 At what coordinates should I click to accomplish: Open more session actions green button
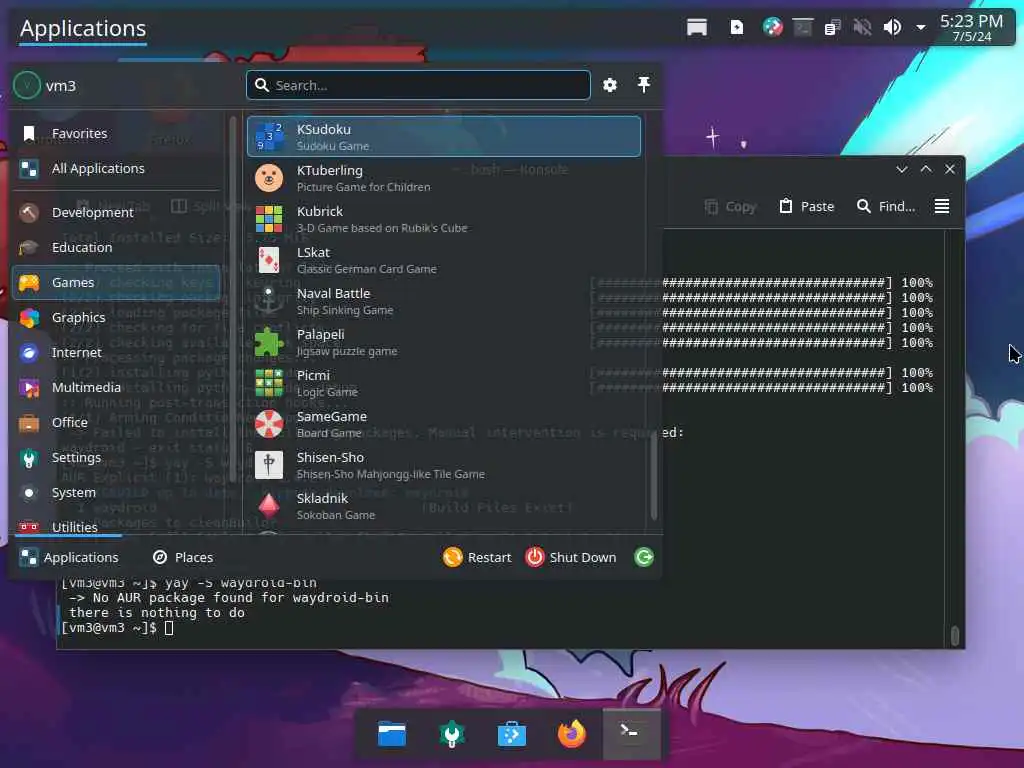point(644,557)
